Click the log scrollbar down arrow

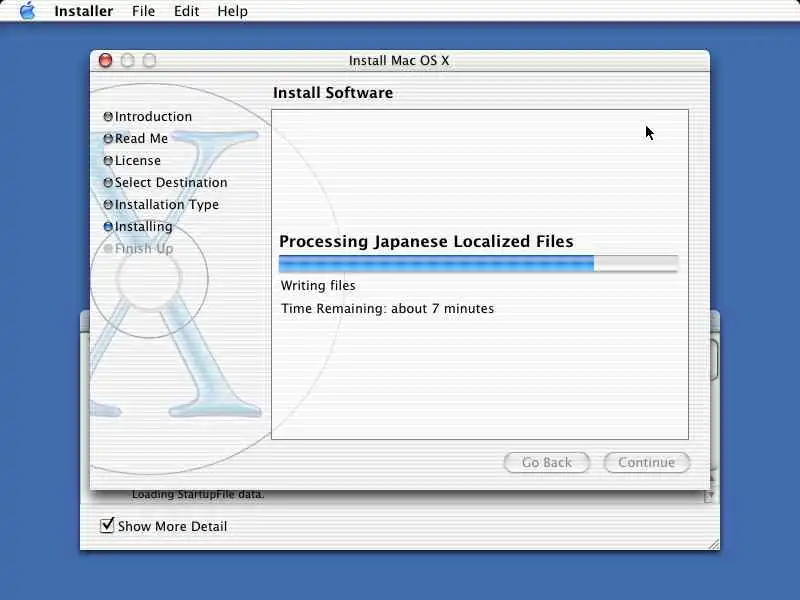click(x=710, y=495)
